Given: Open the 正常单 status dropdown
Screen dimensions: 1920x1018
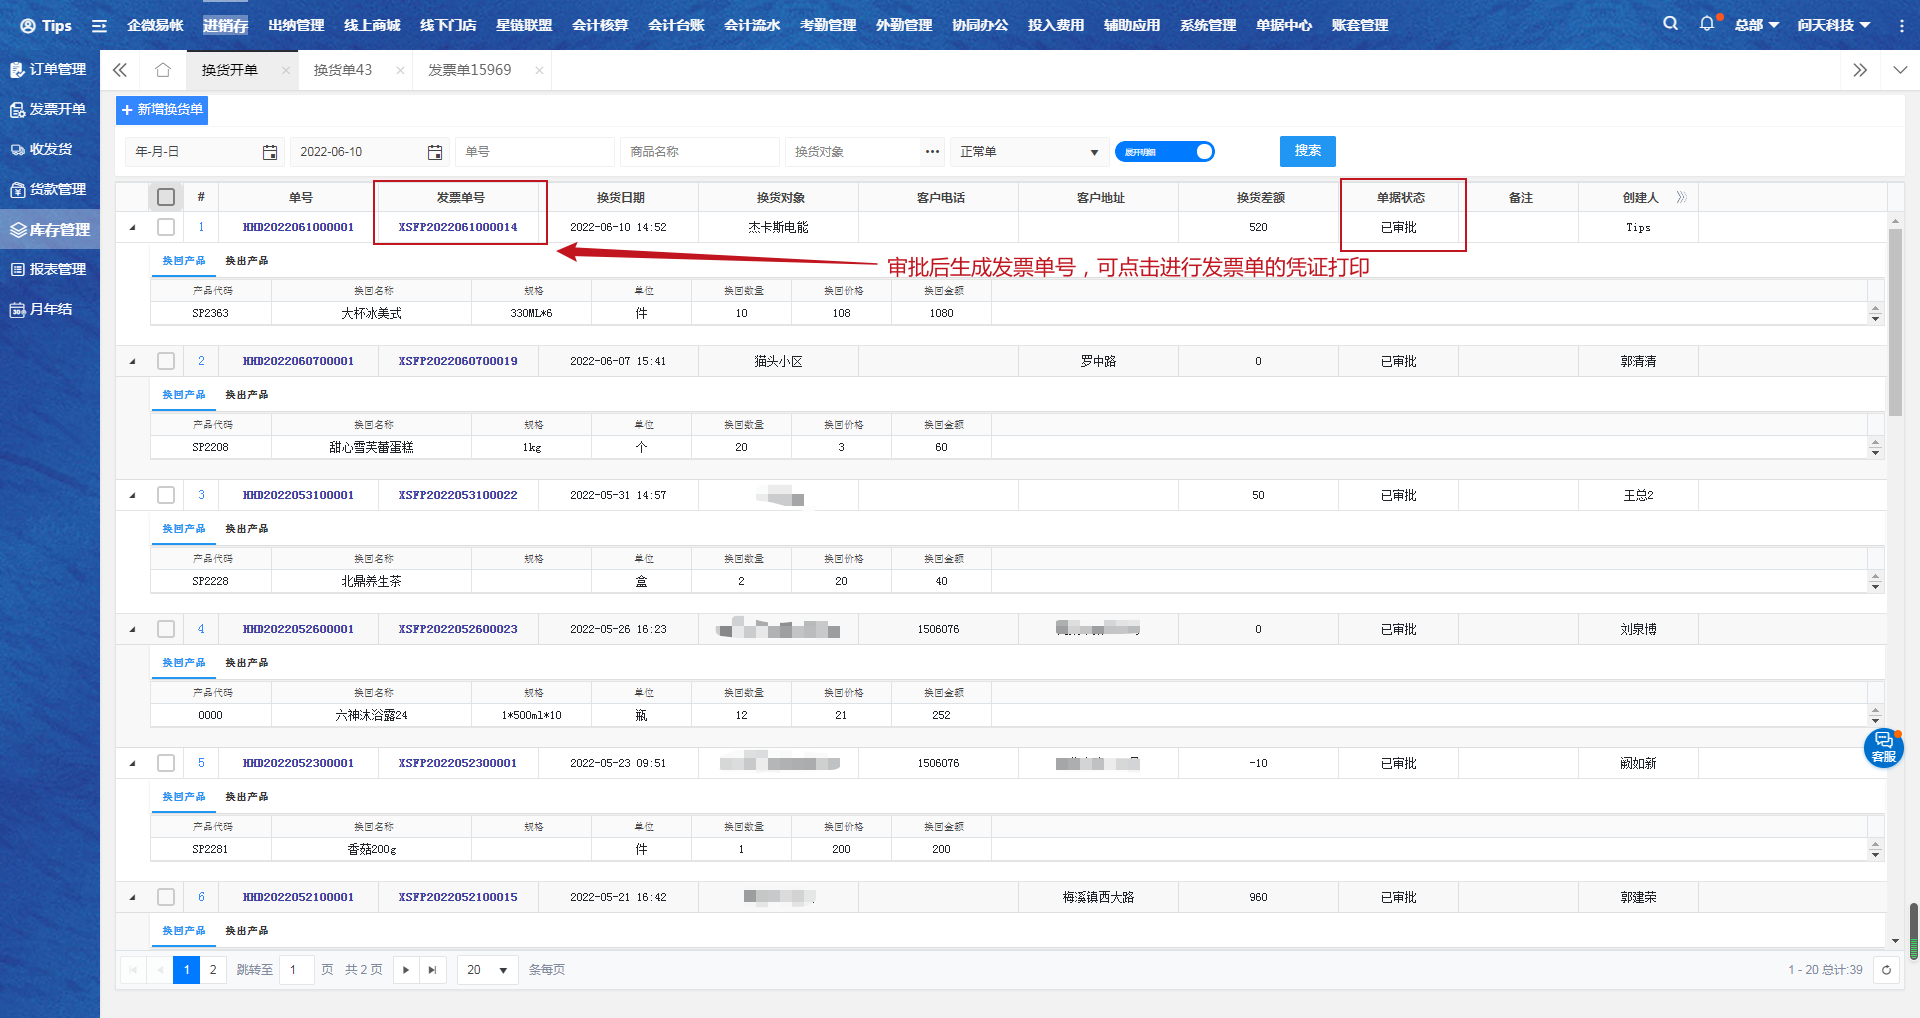Looking at the screenshot, I should pyautogui.click(x=1029, y=152).
